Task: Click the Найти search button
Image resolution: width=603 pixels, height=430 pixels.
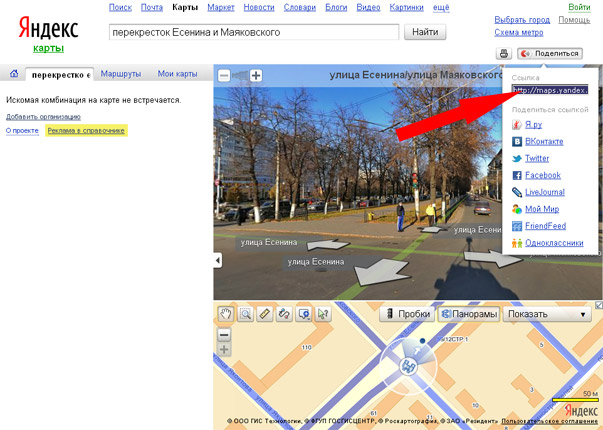Action: click(x=425, y=32)
